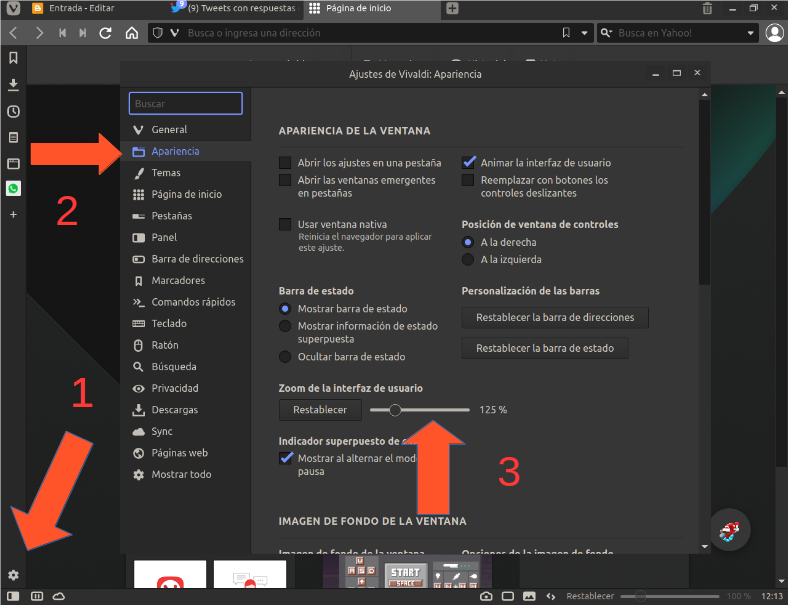Screen dimensions: 788x605
Task: Enable Abrir los ajustes en una pestaña
Action: click(285, 163)
